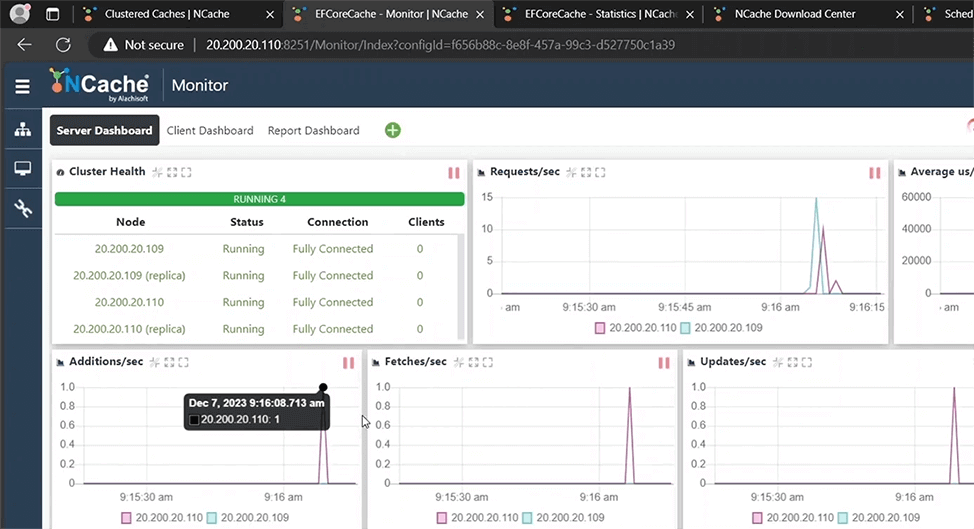Toggle 20.200.20.109 legend swatch in Fetches/sec
The height and width of the screenshot is (529, 974).
527,518
